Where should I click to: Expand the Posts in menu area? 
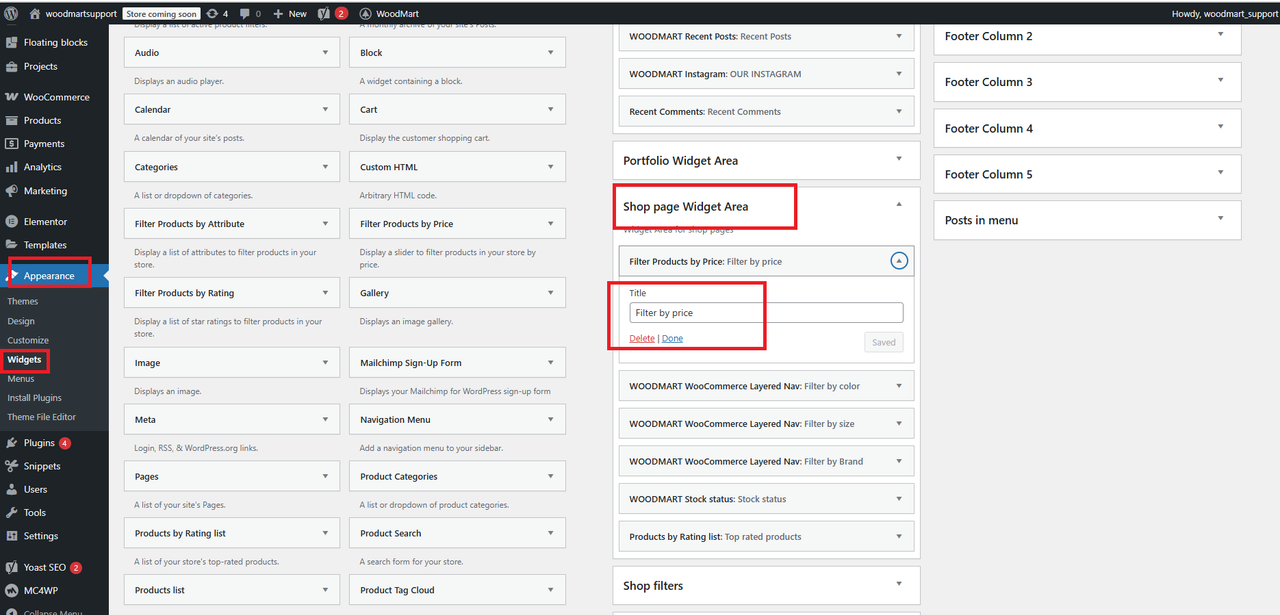[x=1220, y=219]
